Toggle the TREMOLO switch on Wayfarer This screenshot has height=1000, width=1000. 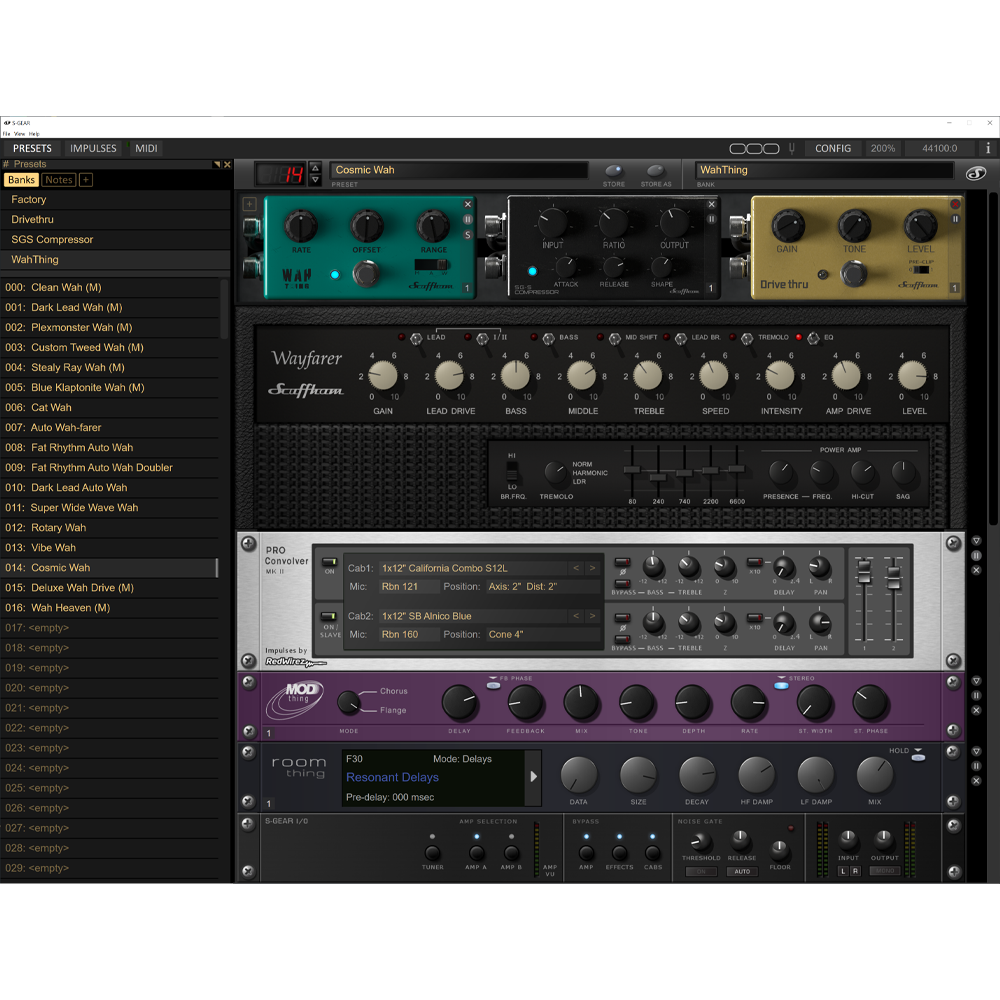747,338
